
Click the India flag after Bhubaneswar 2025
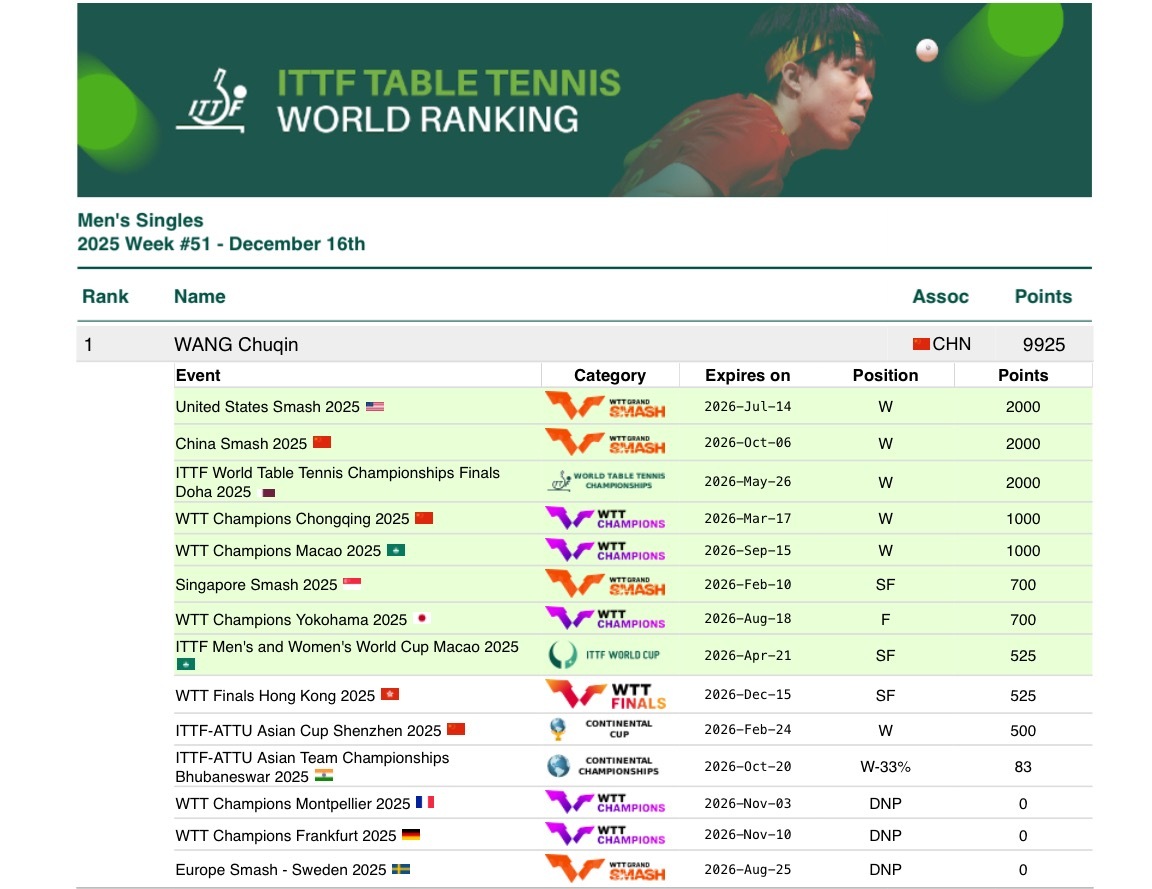pyautogui.click(x=324, y=775)
